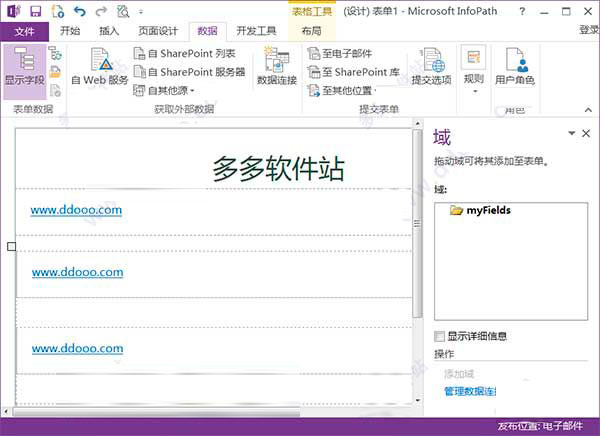Open Customize Quick Access Toolbar arrow
The height and width of the screenshot is (436, 600).
coord(141,12)
